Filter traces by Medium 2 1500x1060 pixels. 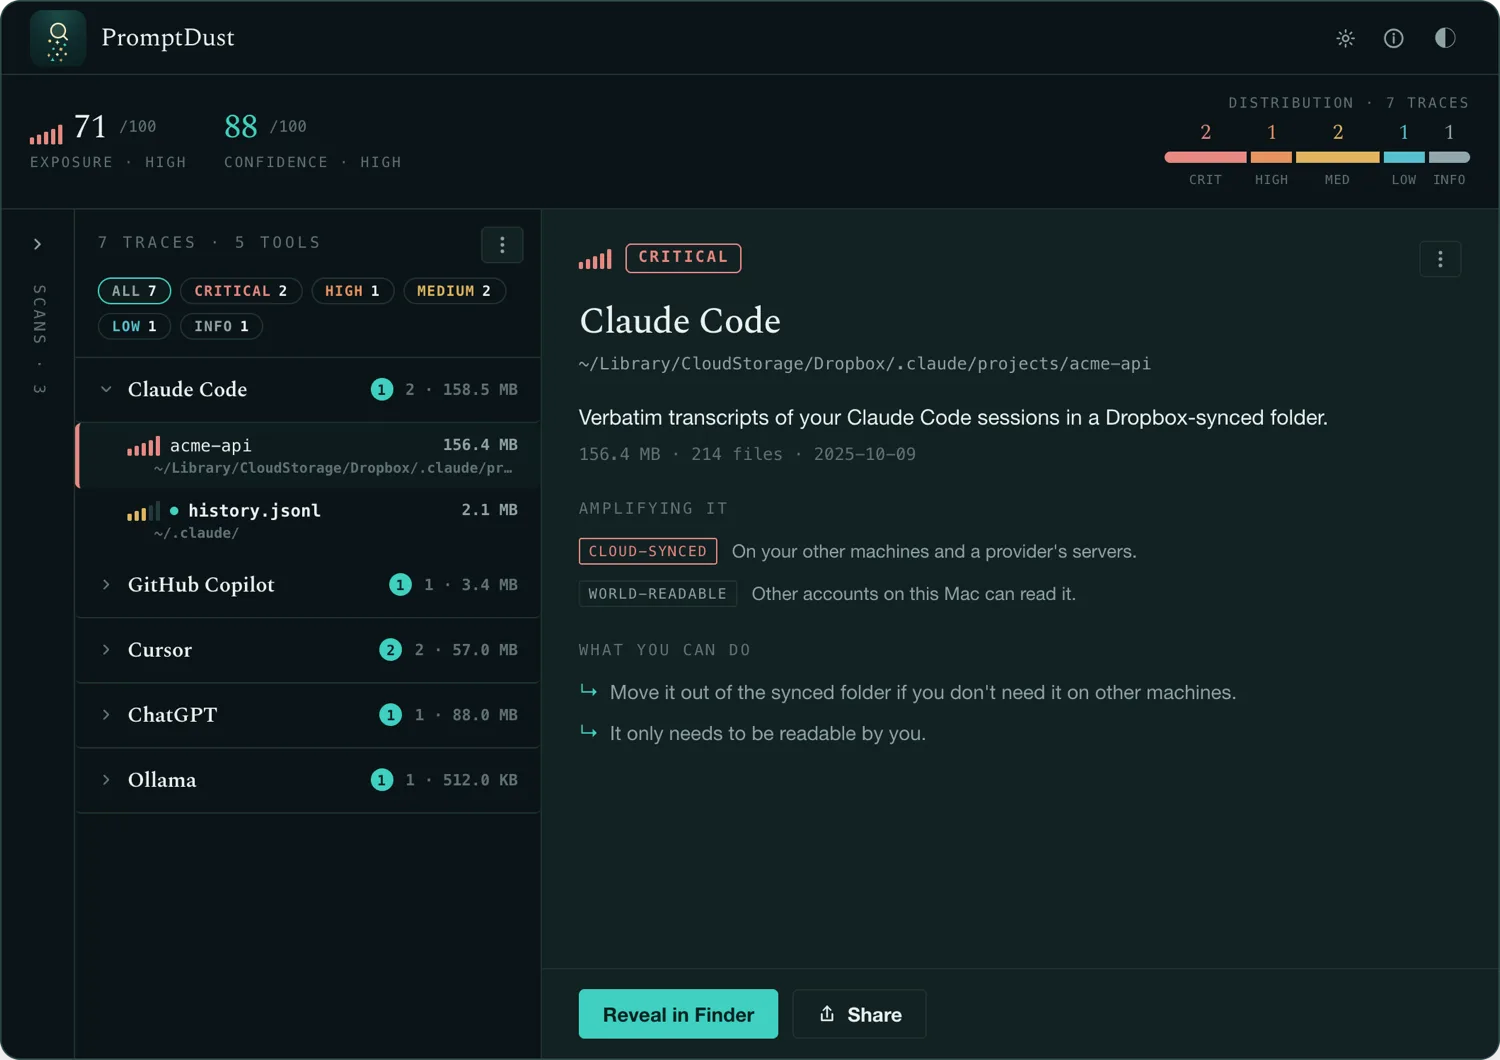[x=454, y=291]
